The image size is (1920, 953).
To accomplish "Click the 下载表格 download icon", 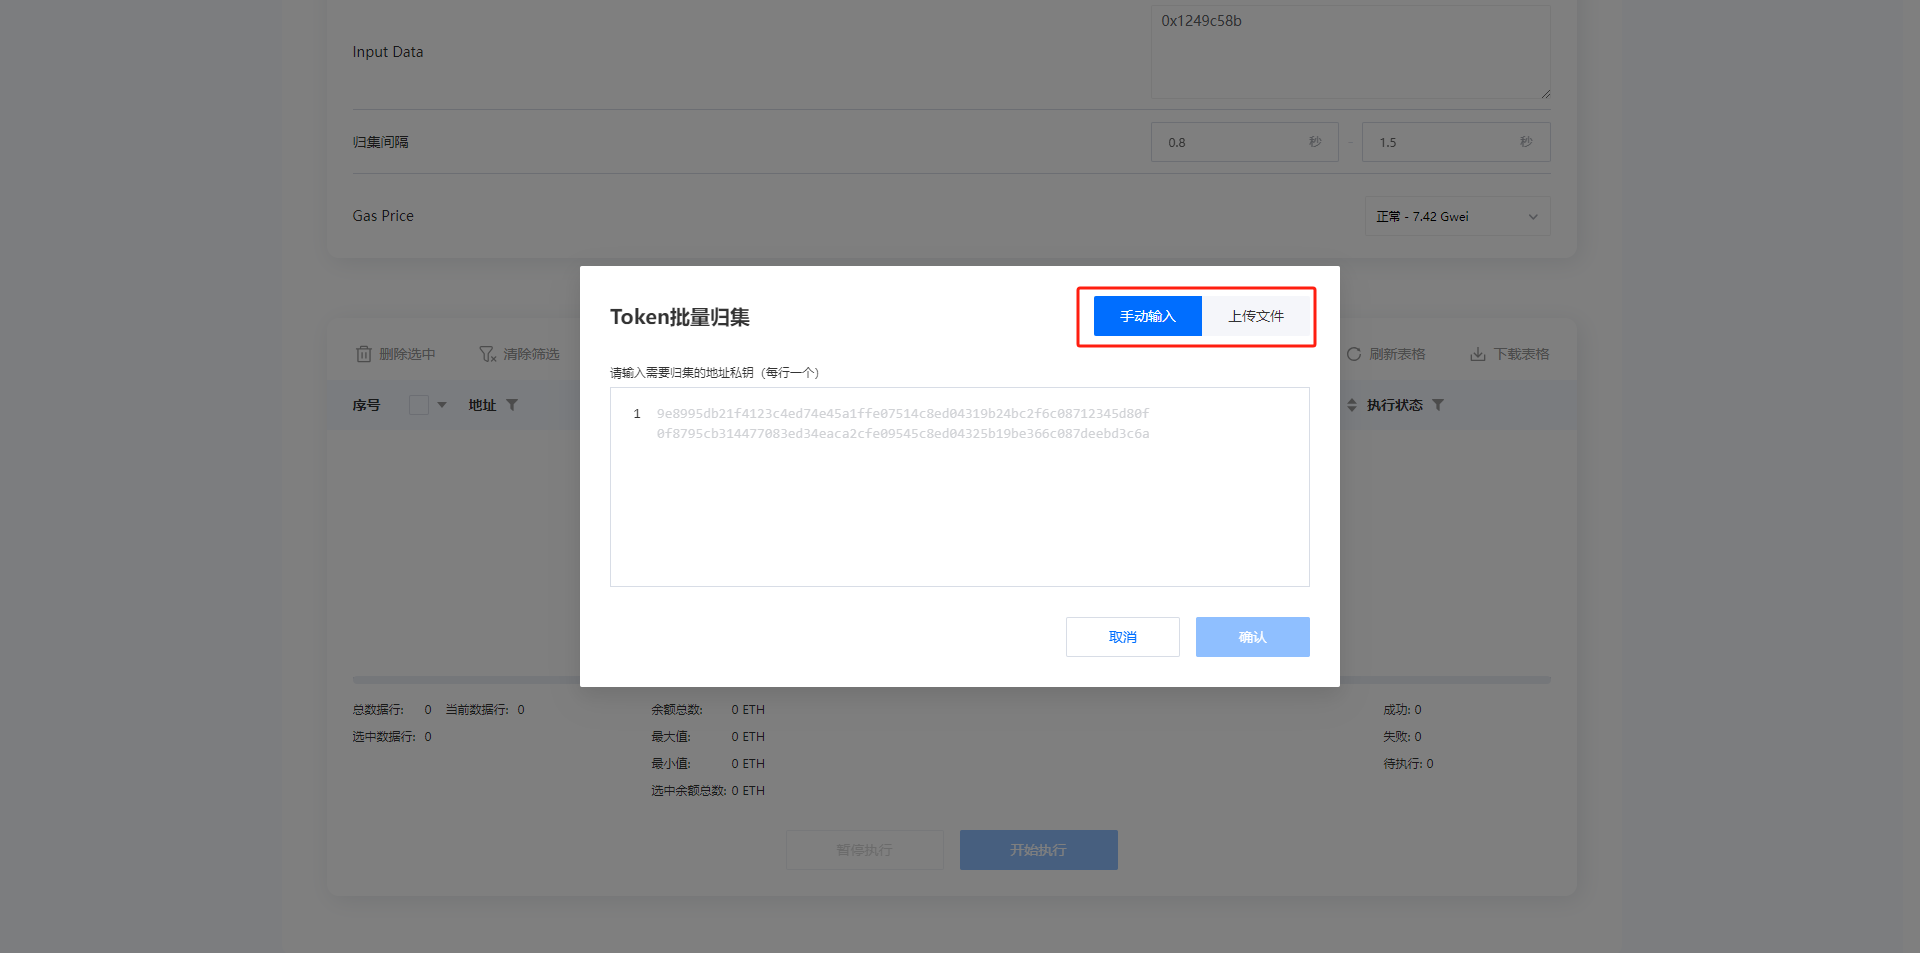I will tap(1477, 354).
